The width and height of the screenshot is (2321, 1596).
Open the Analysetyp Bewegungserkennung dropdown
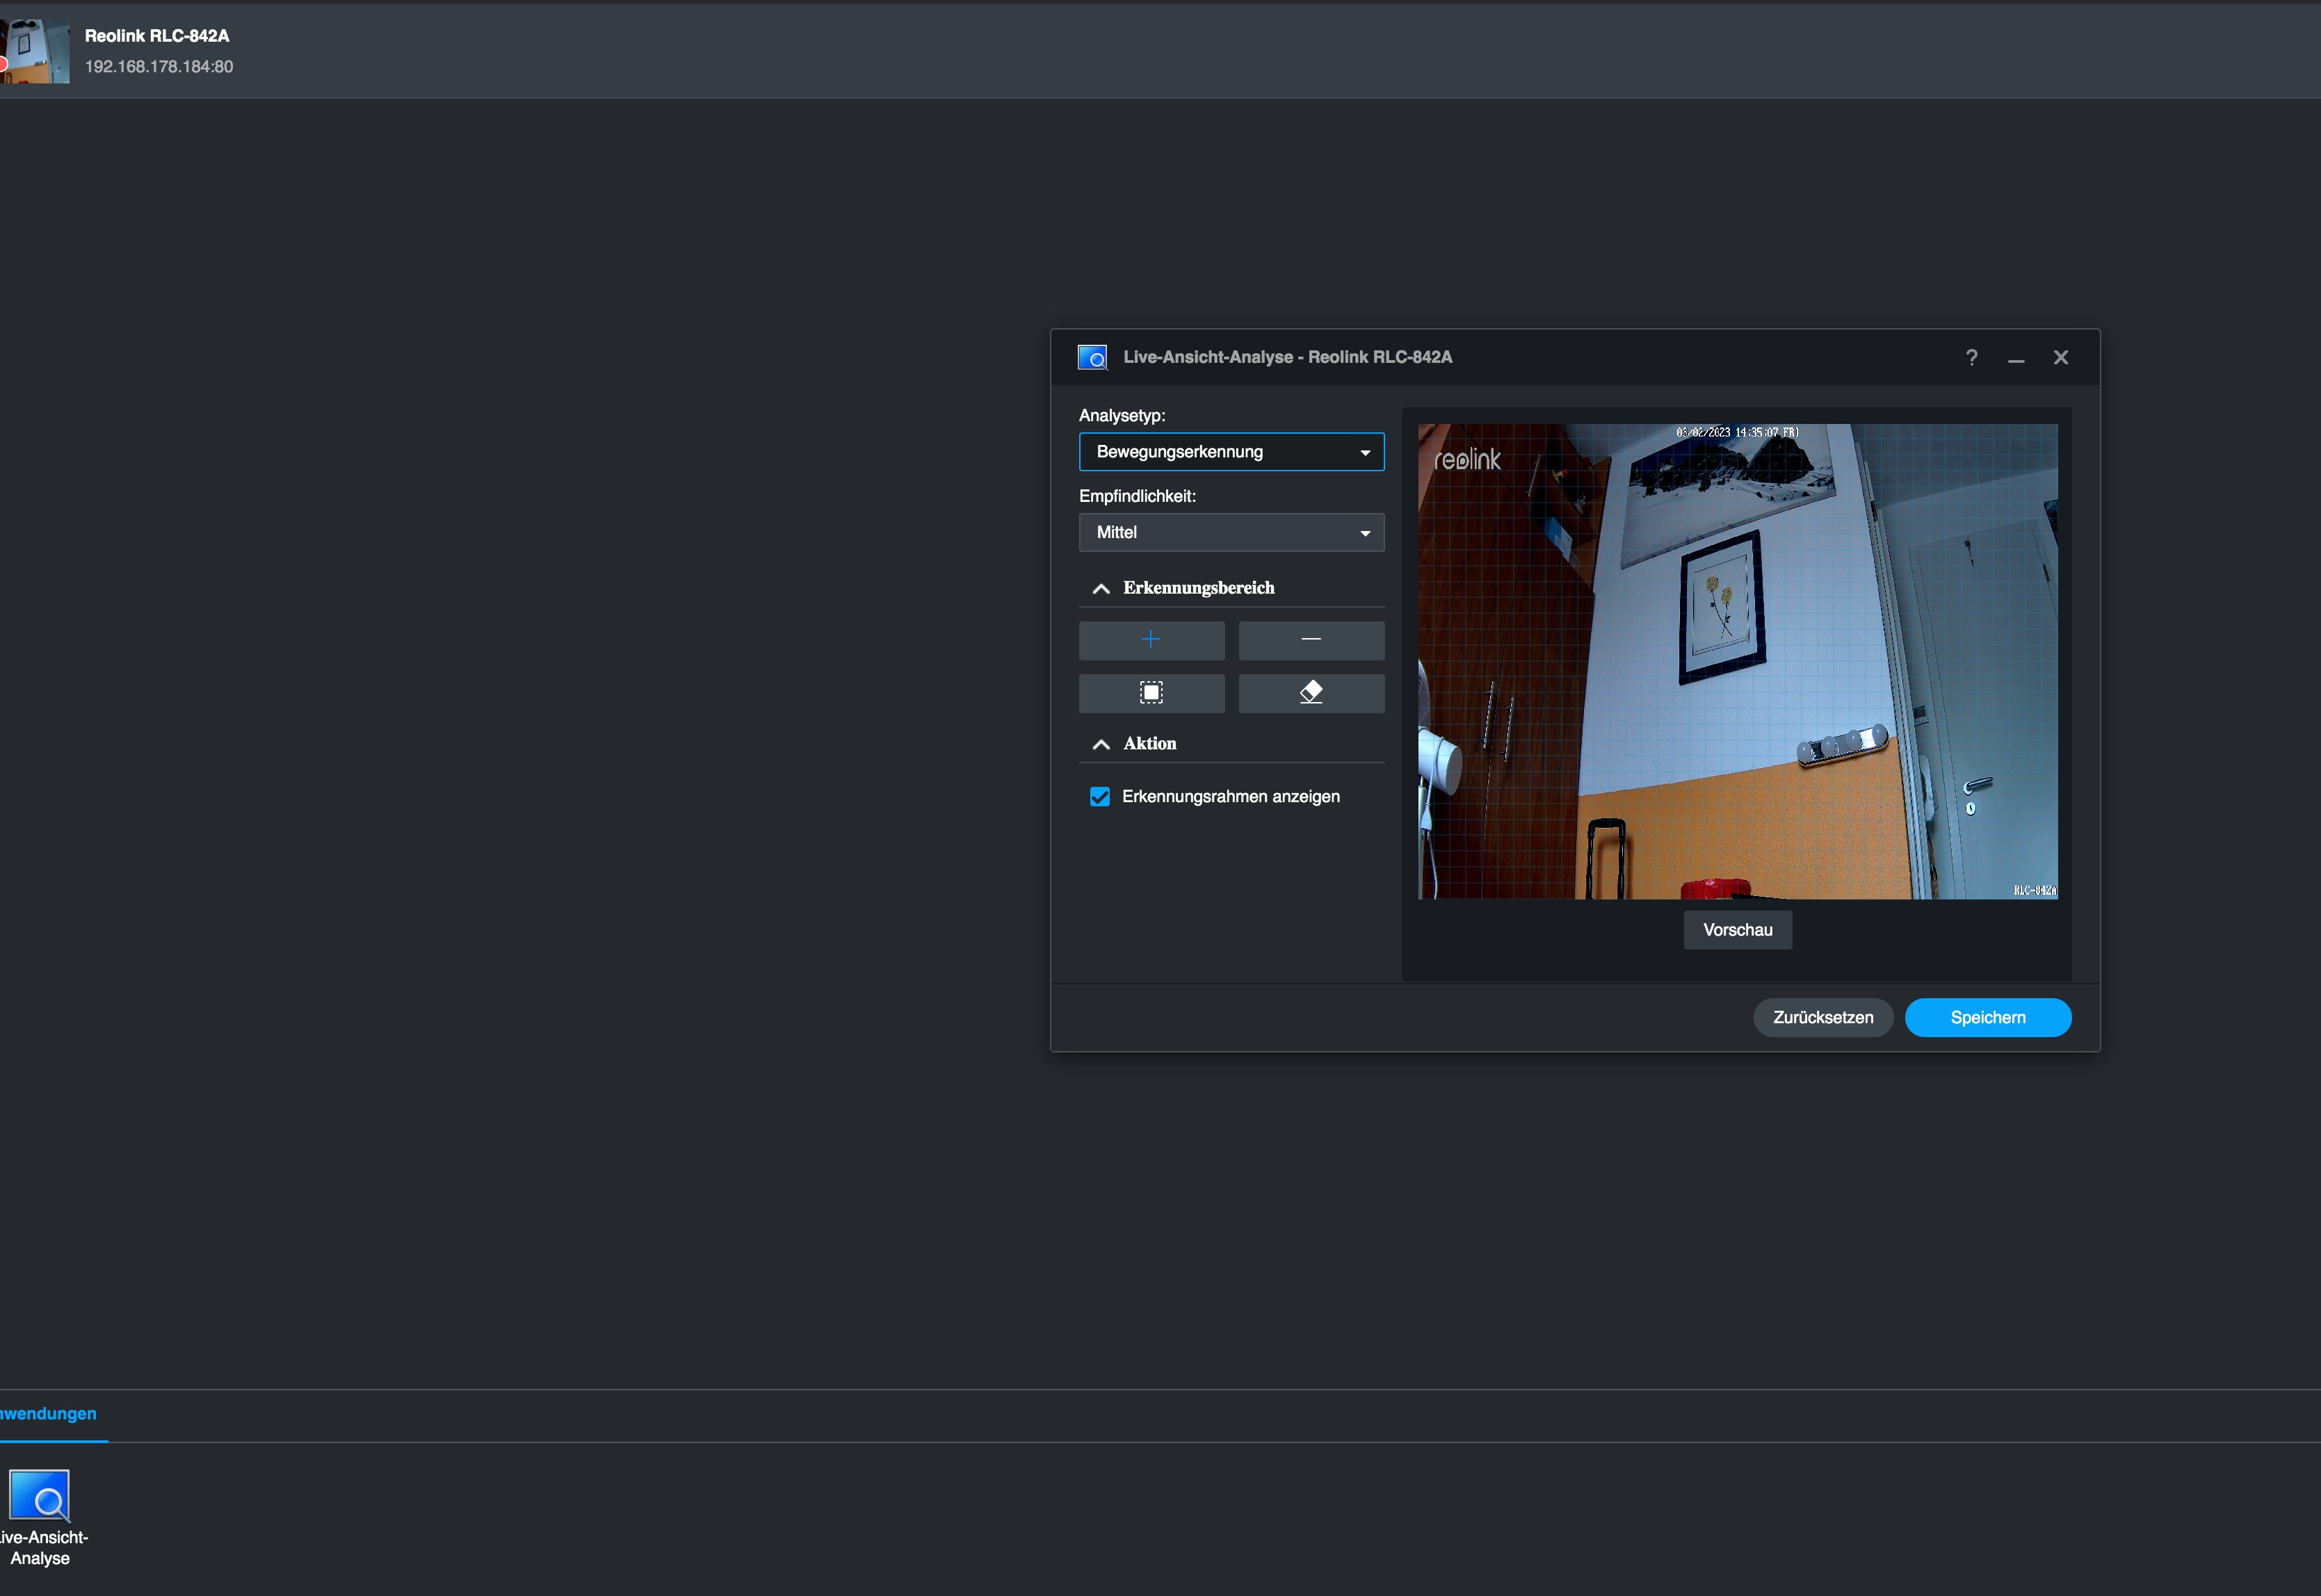point(1231,452)
